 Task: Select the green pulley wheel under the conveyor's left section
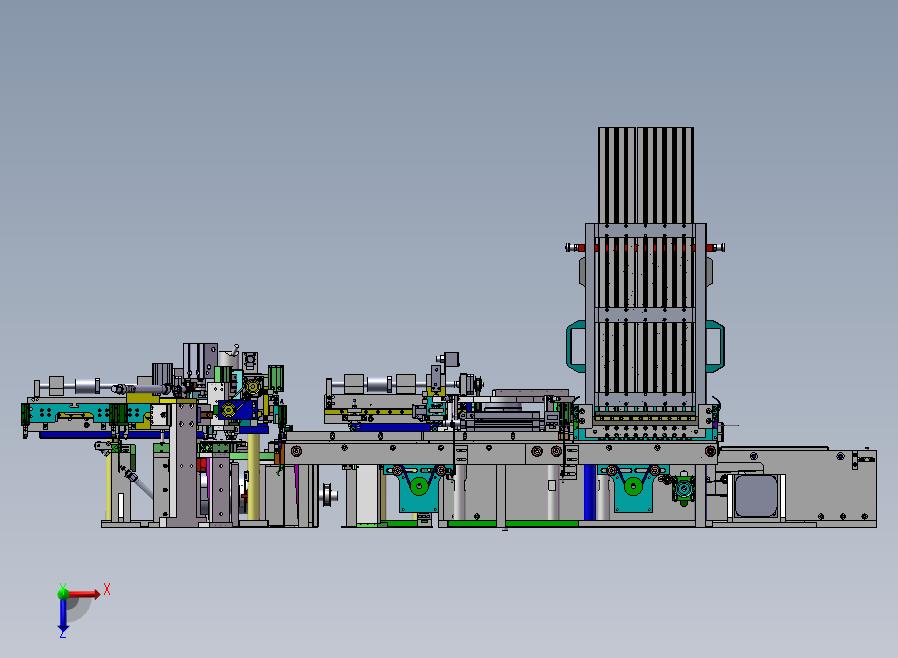pos(419,487)
